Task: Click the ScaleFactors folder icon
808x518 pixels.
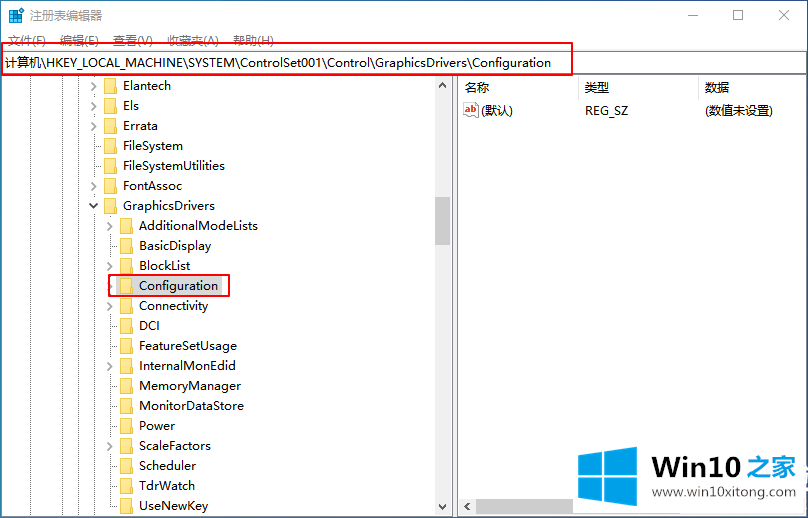Action: pos(126,446)
